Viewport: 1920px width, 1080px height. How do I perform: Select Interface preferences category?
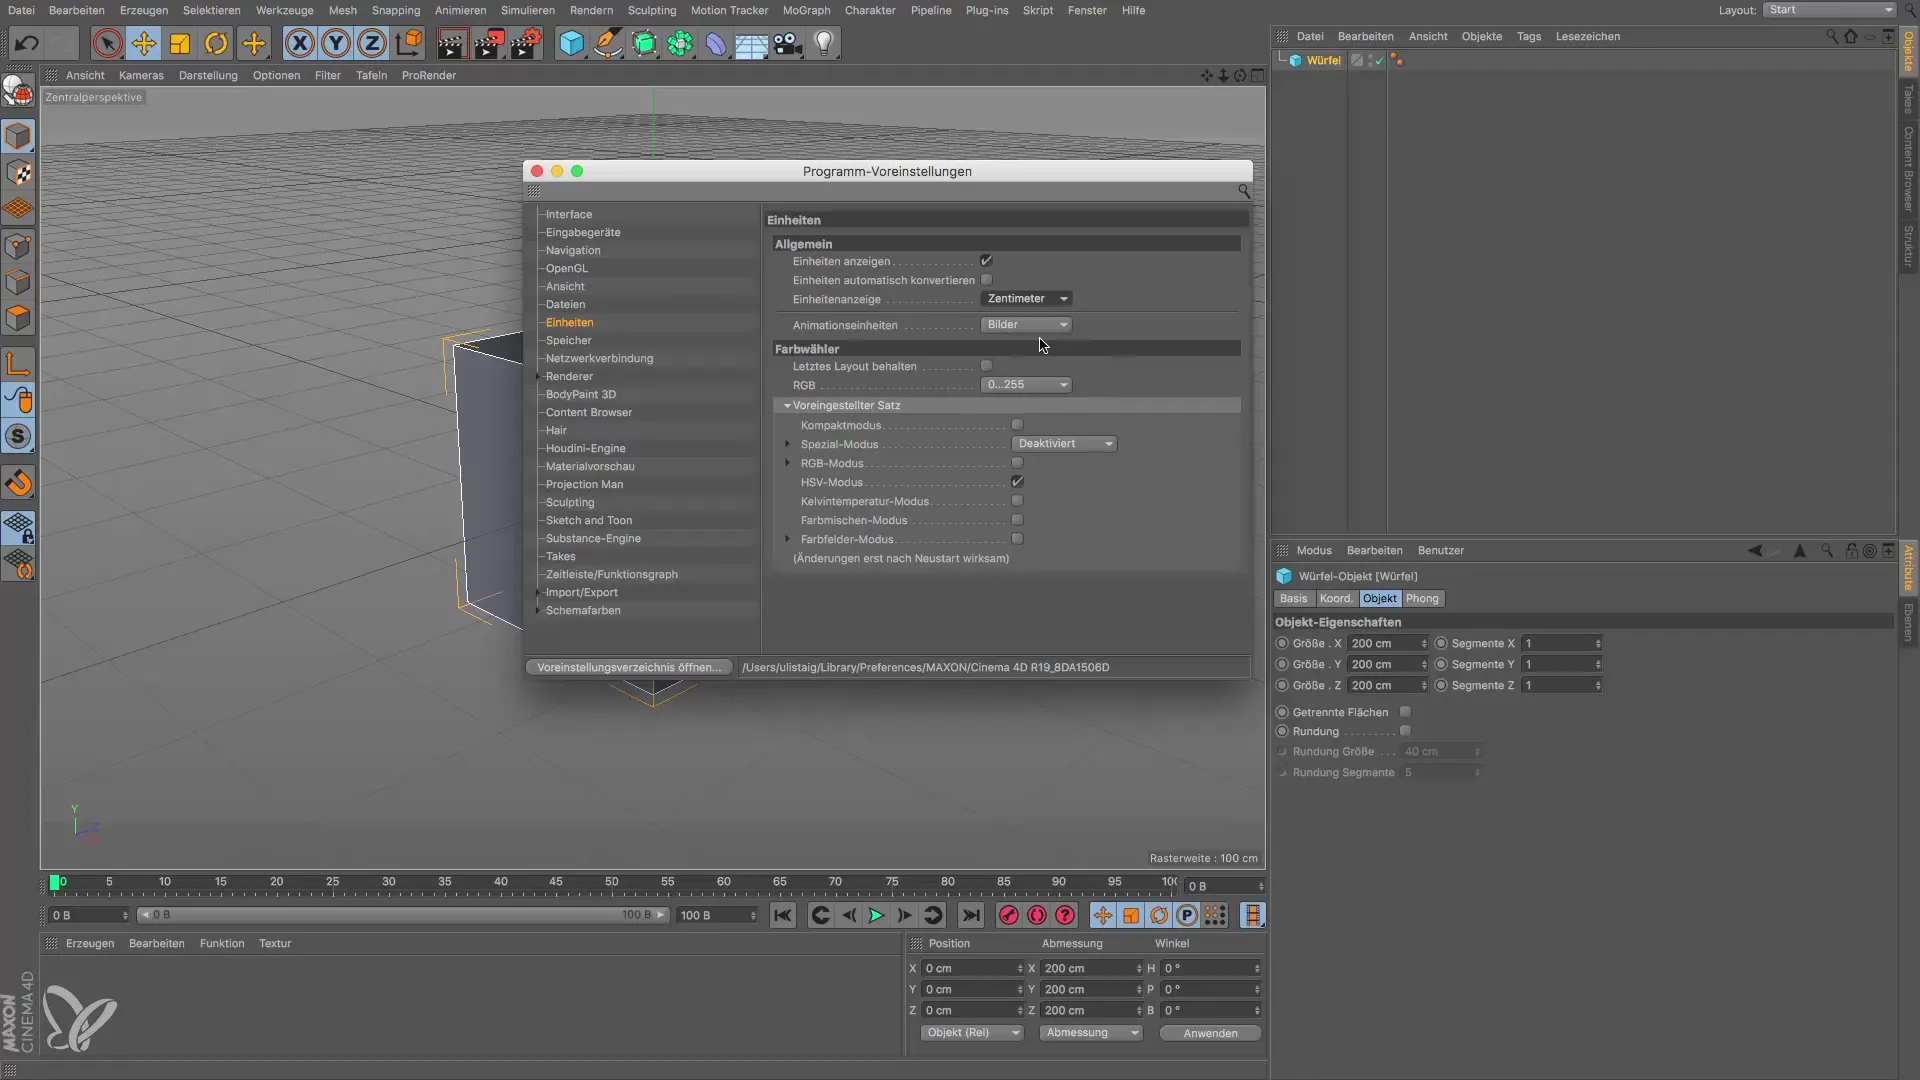pos(568,215)
